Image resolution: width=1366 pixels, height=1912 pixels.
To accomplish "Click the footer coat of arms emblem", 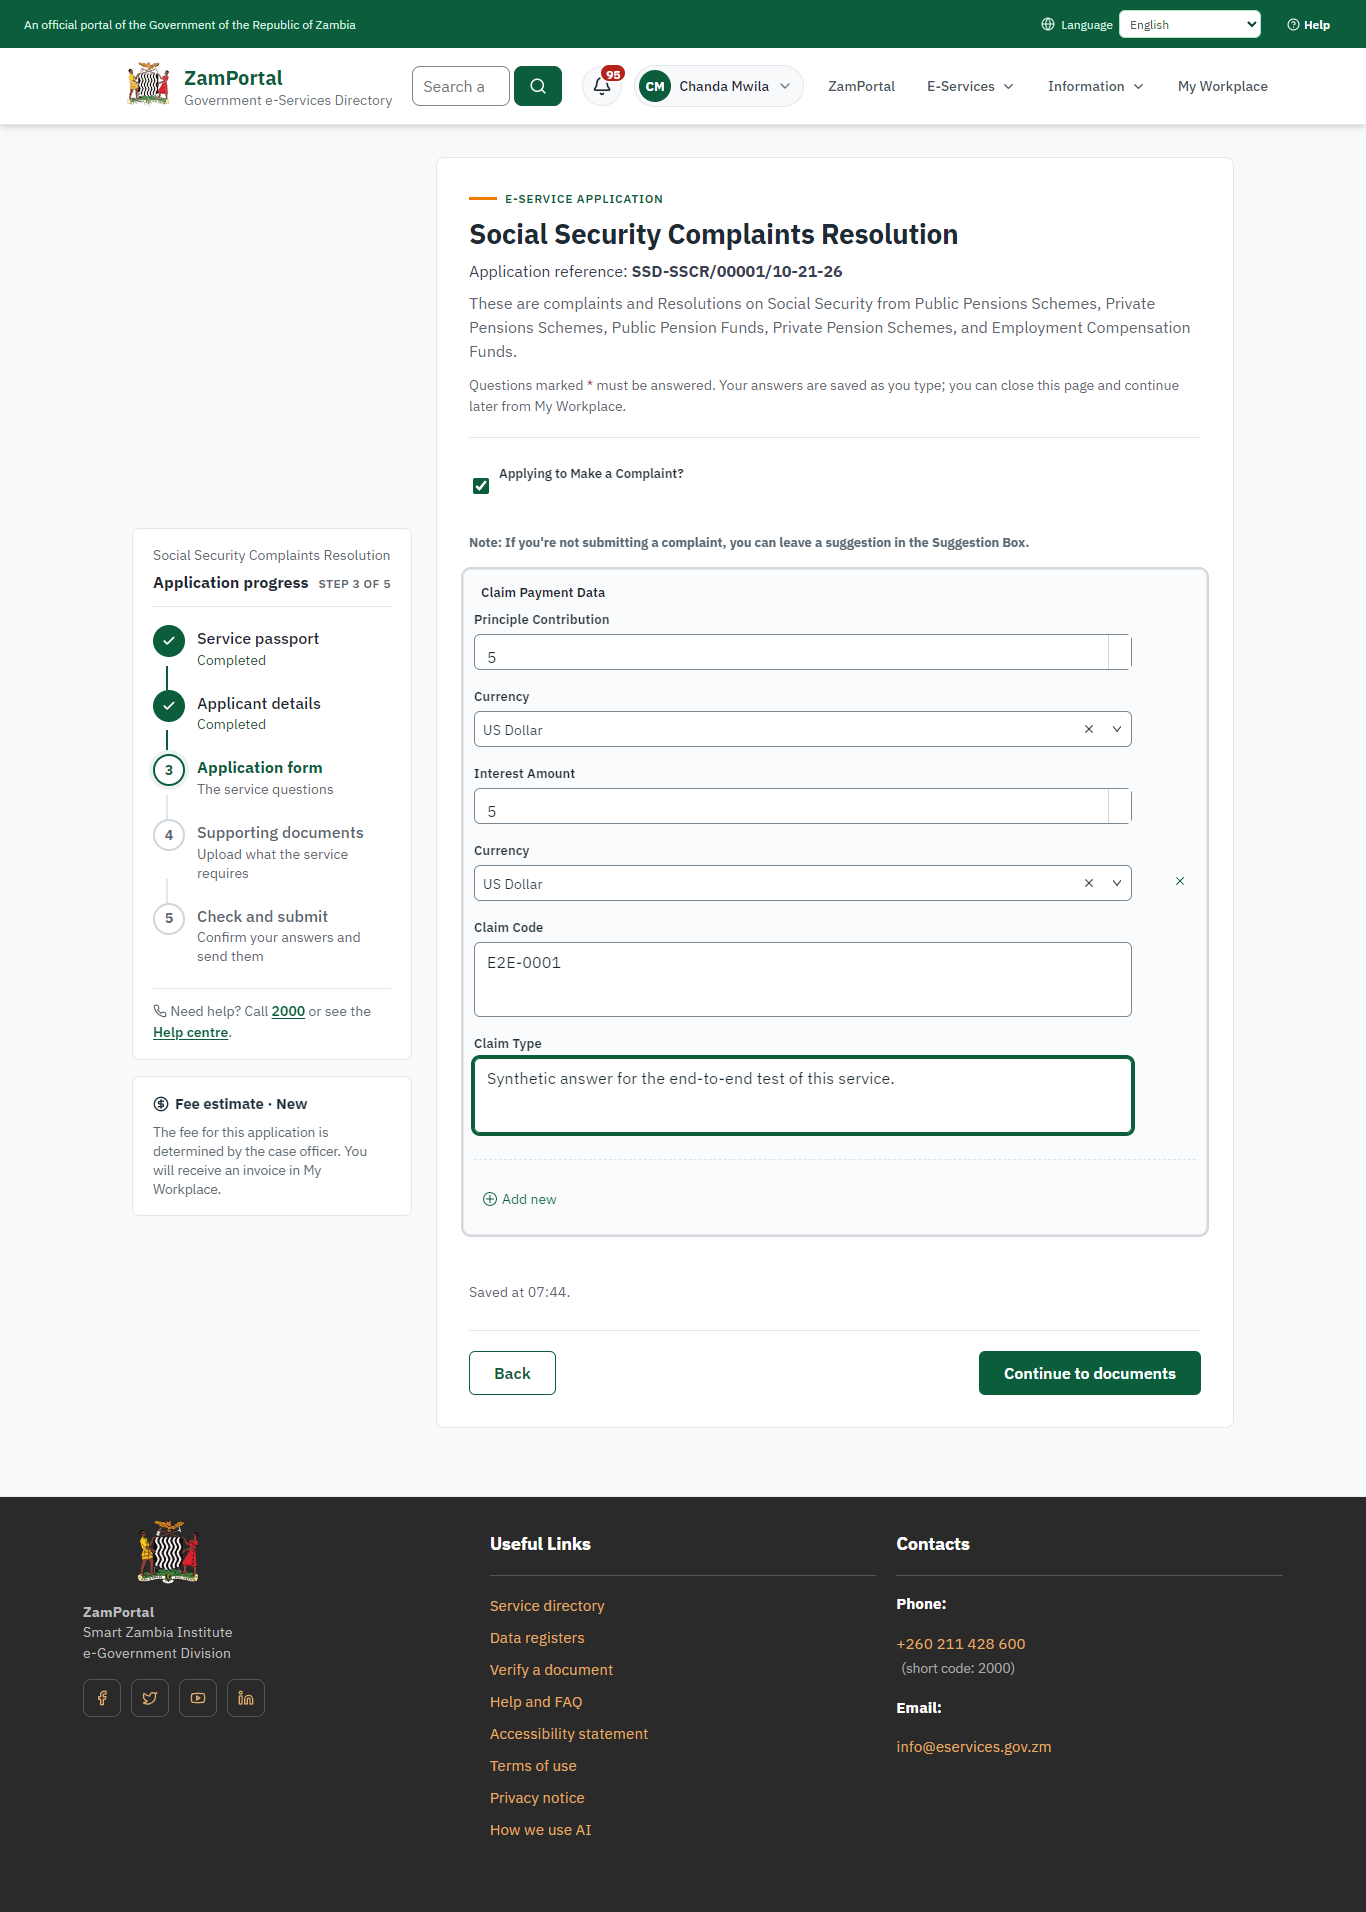I will (168, 1552).
